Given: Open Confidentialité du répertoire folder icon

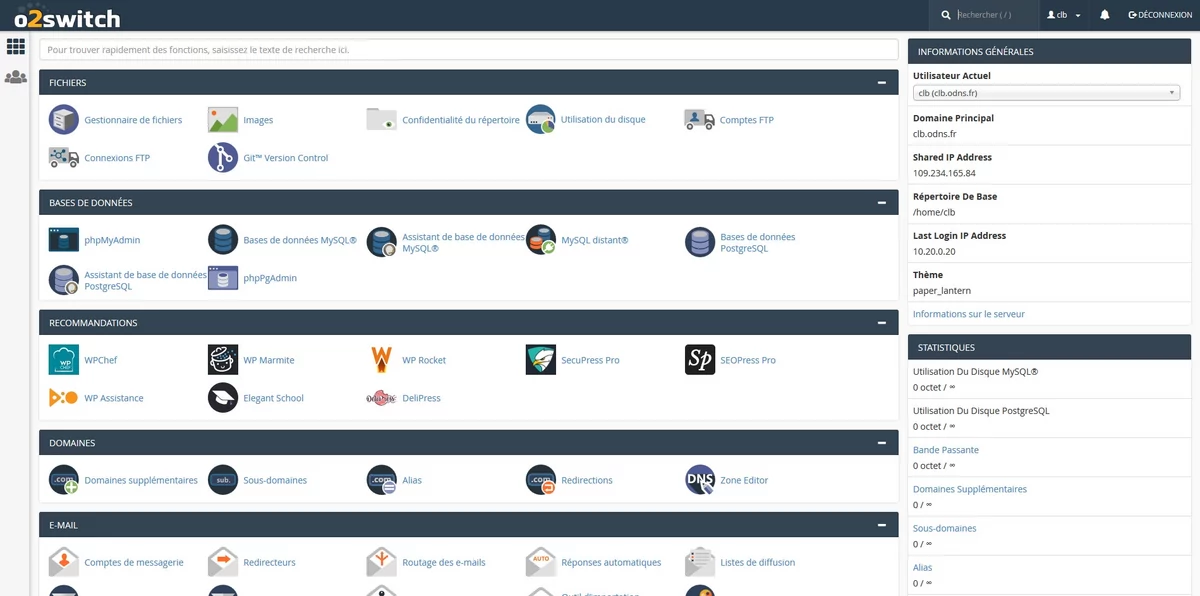Looking at the screenshot, I should point(382,120).
